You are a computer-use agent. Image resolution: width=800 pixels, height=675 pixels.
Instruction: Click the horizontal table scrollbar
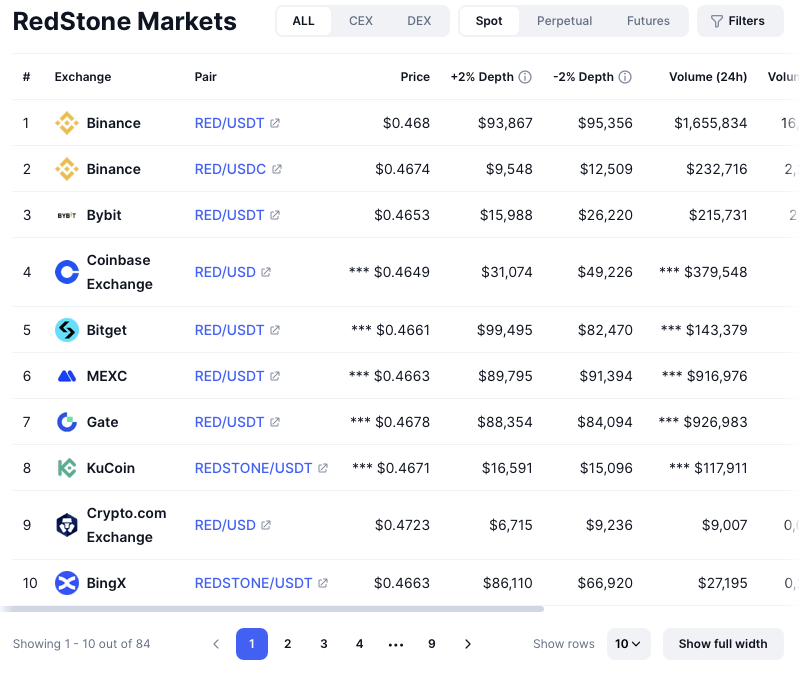[x=272, y=609]
